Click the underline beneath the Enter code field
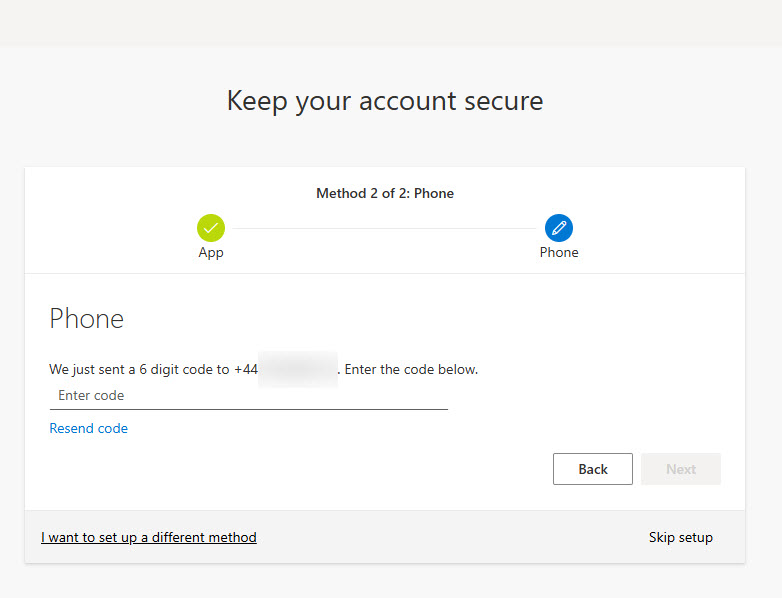 (248, 409)
